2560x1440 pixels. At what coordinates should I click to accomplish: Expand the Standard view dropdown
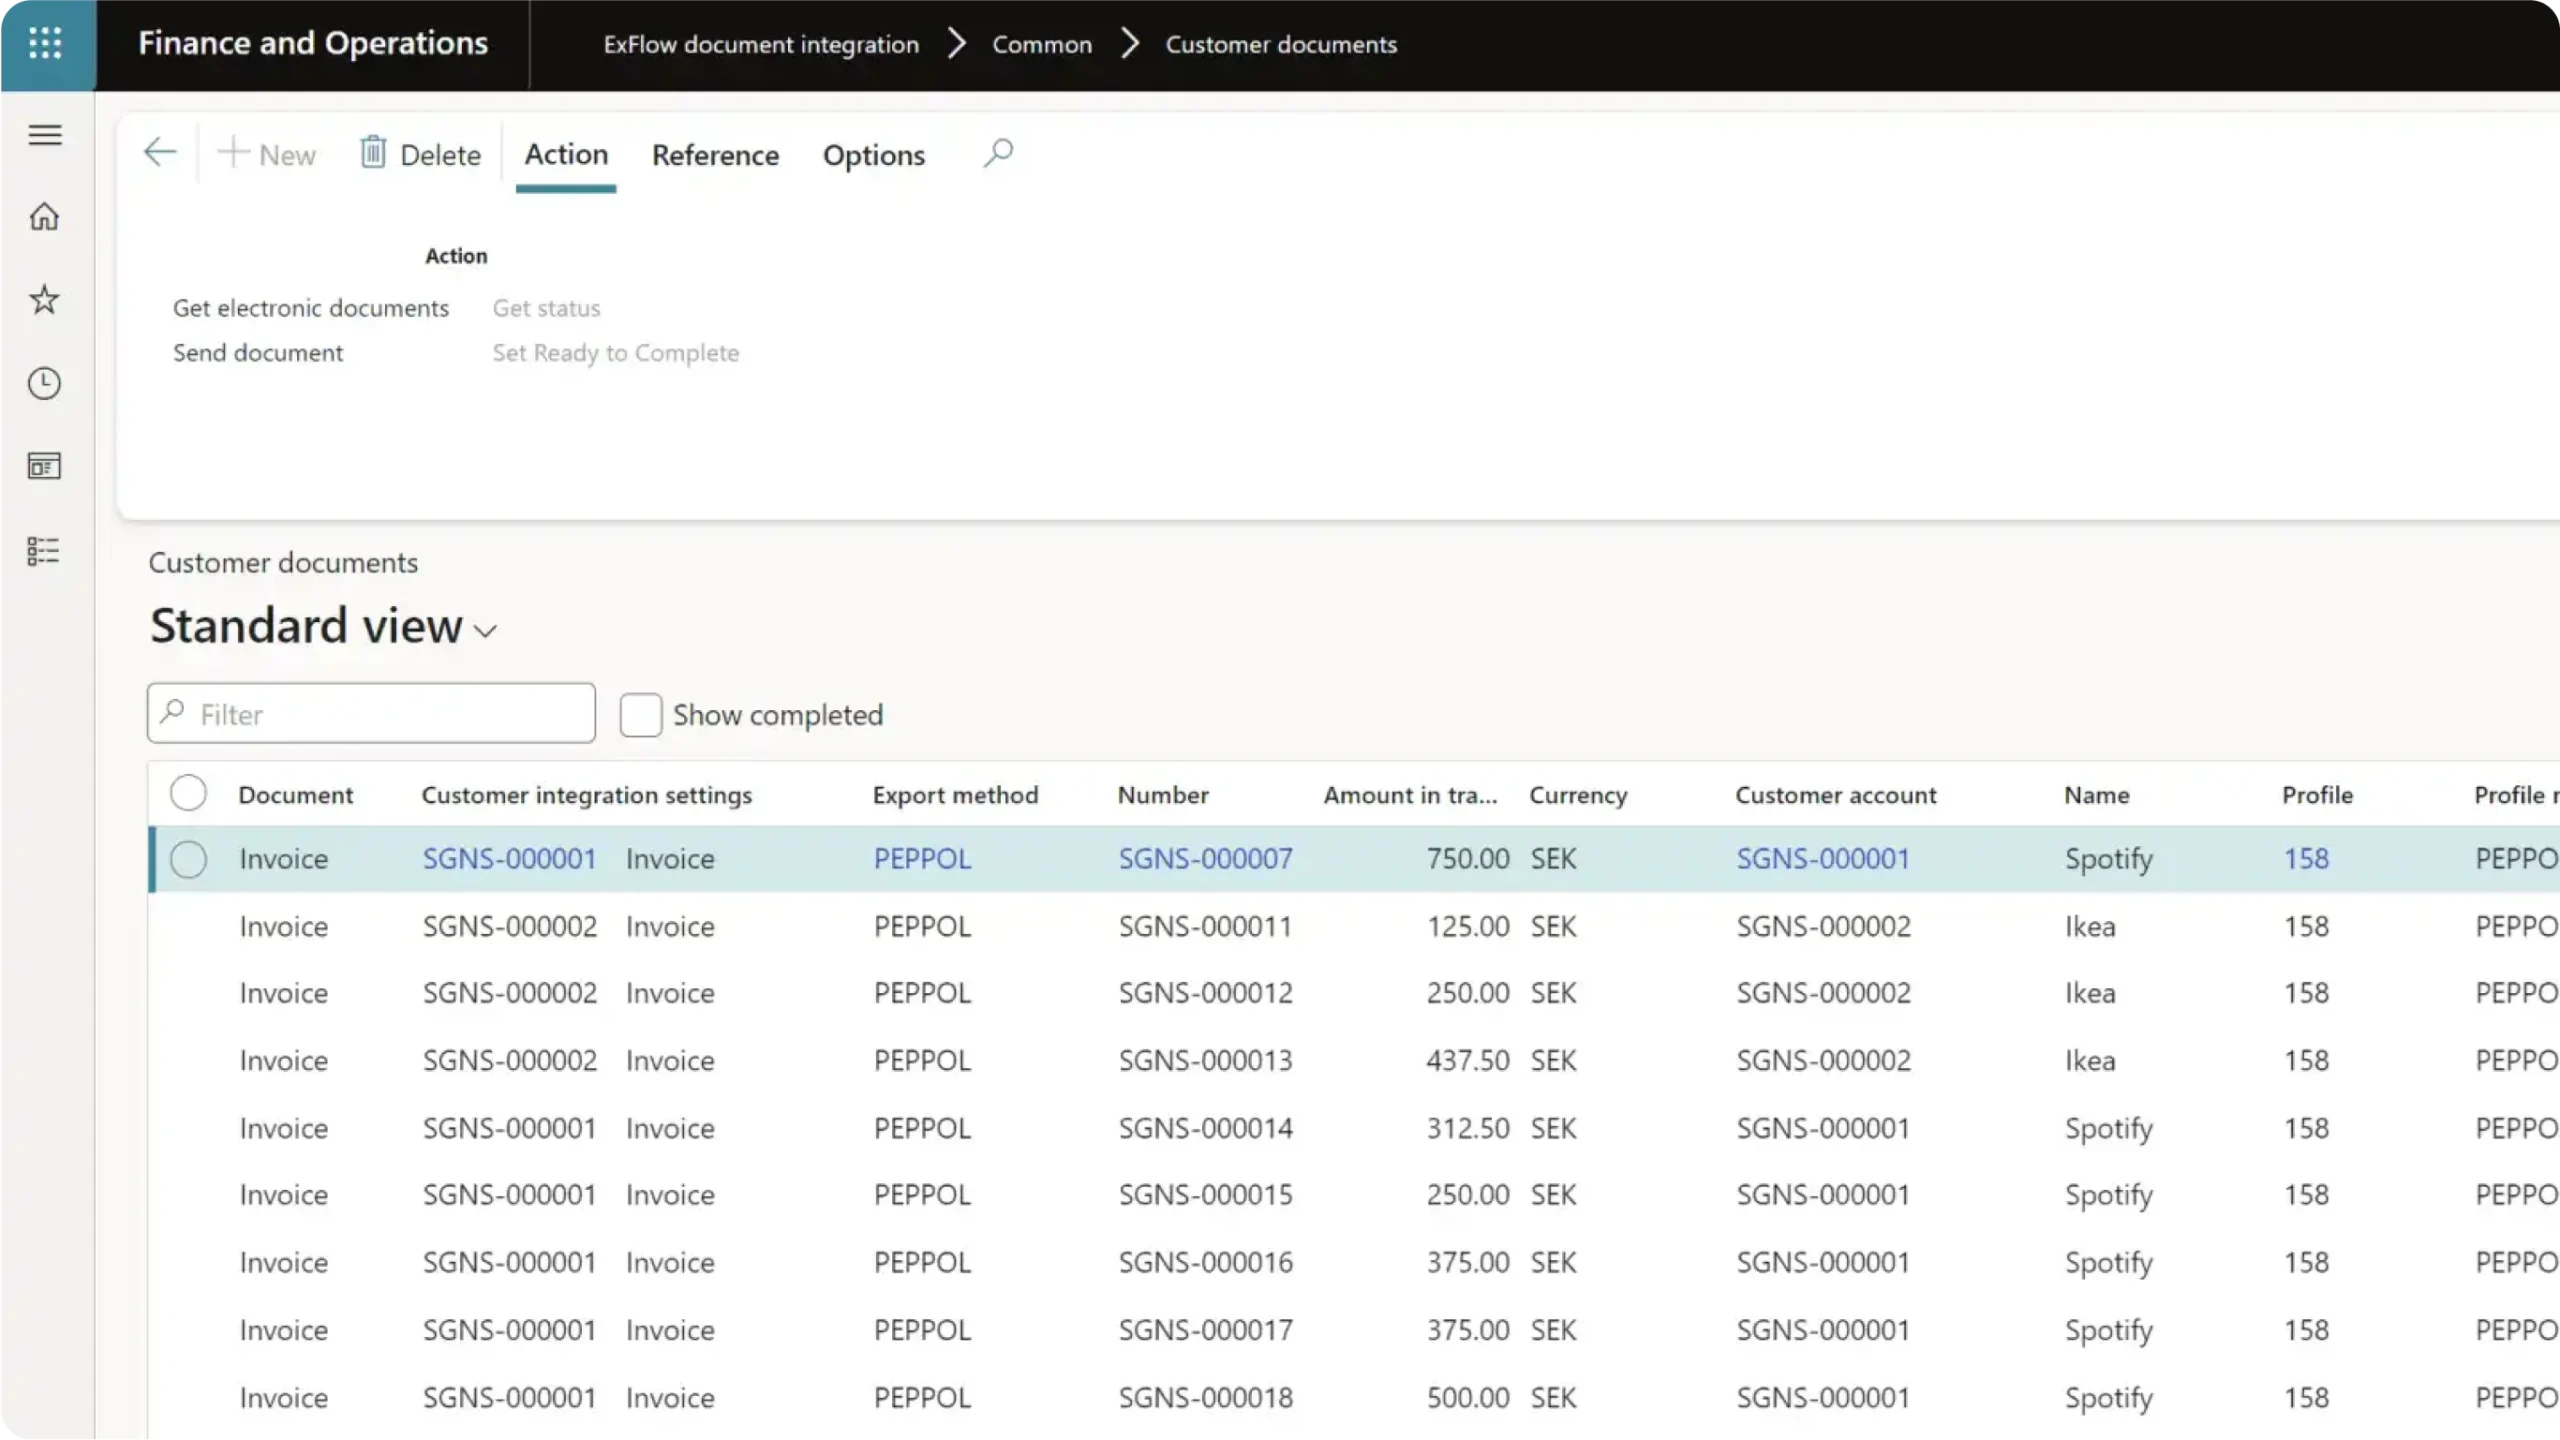tap(486, 630)
